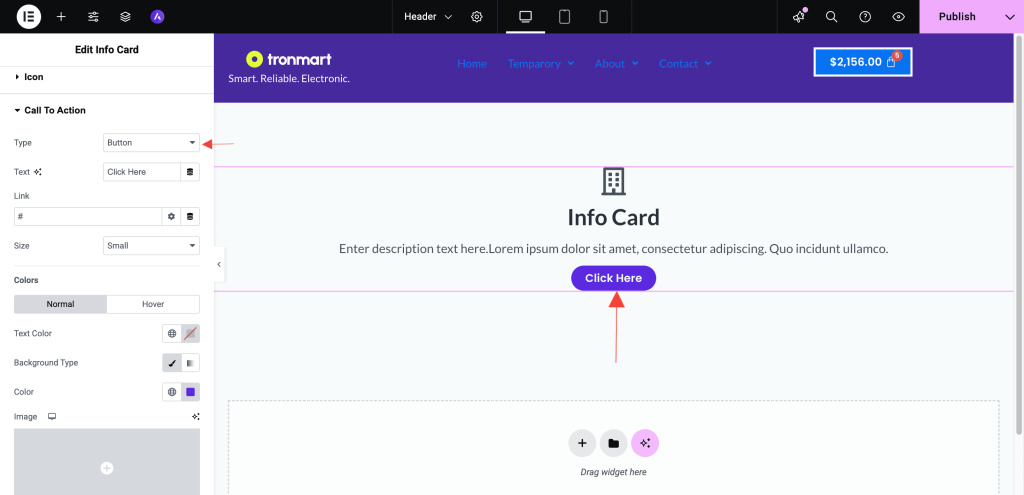Open Site Settings sliders icon
Image resolution: width=1024 pixels, height=495 pixels.
click(x=93, y=17)
